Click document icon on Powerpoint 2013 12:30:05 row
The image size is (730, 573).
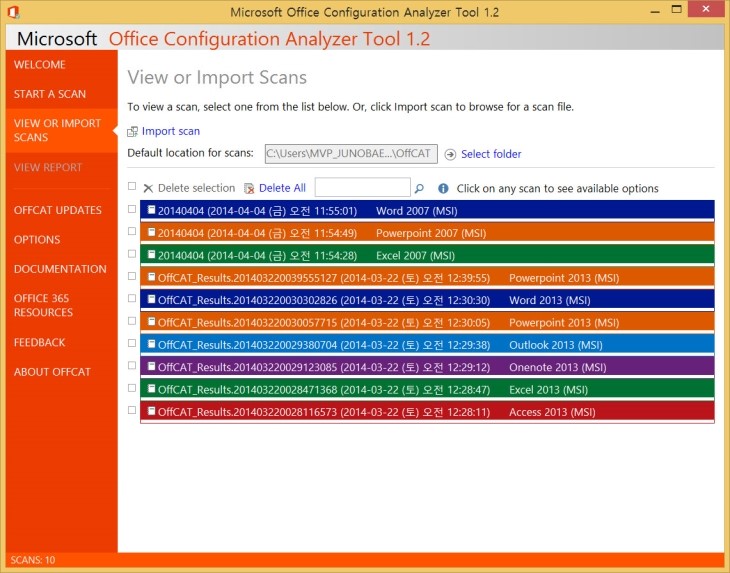click(x=151, y=321)
